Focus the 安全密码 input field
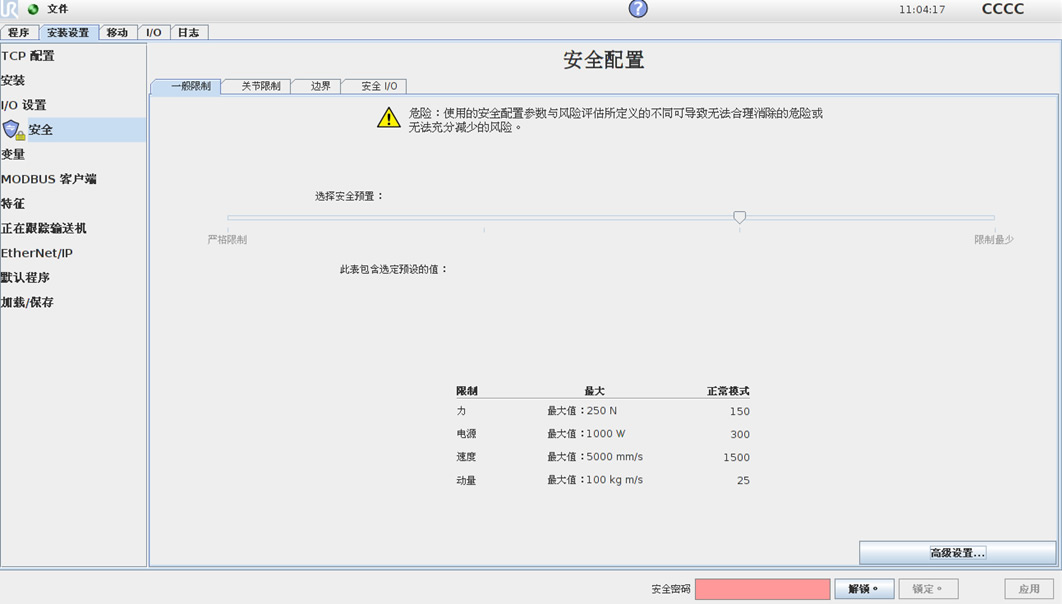The height and width of the screenshot is (604, 1062). (762, 589)
